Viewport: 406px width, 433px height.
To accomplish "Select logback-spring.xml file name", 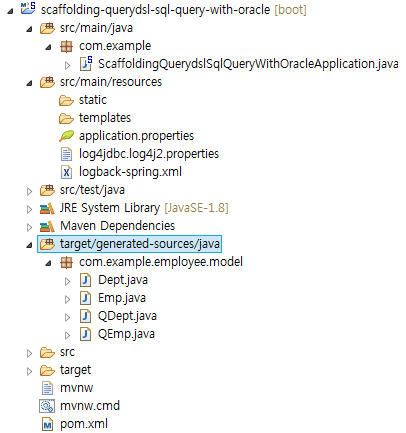I will 130,172.
